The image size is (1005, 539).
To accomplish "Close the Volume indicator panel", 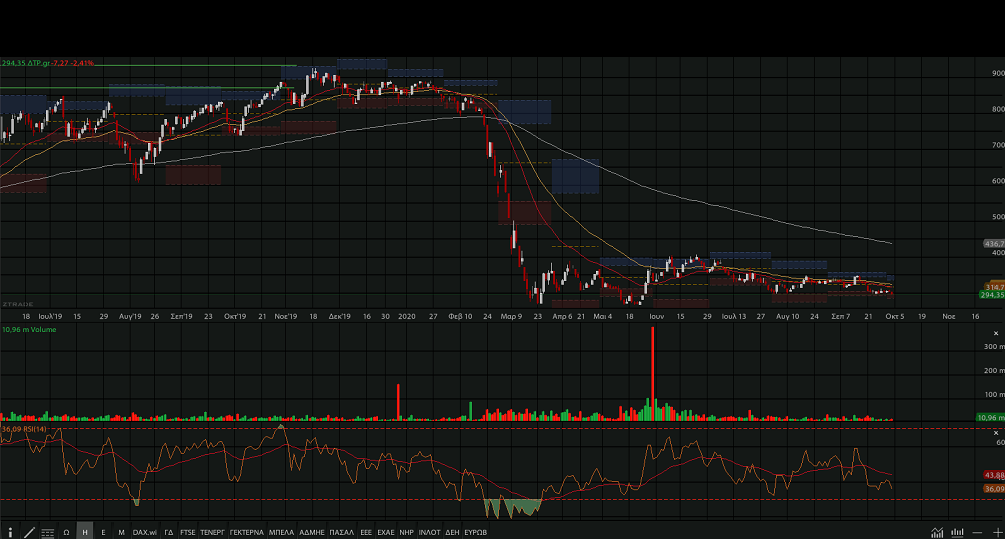I will pyautogui.click(x=998, y=331).
